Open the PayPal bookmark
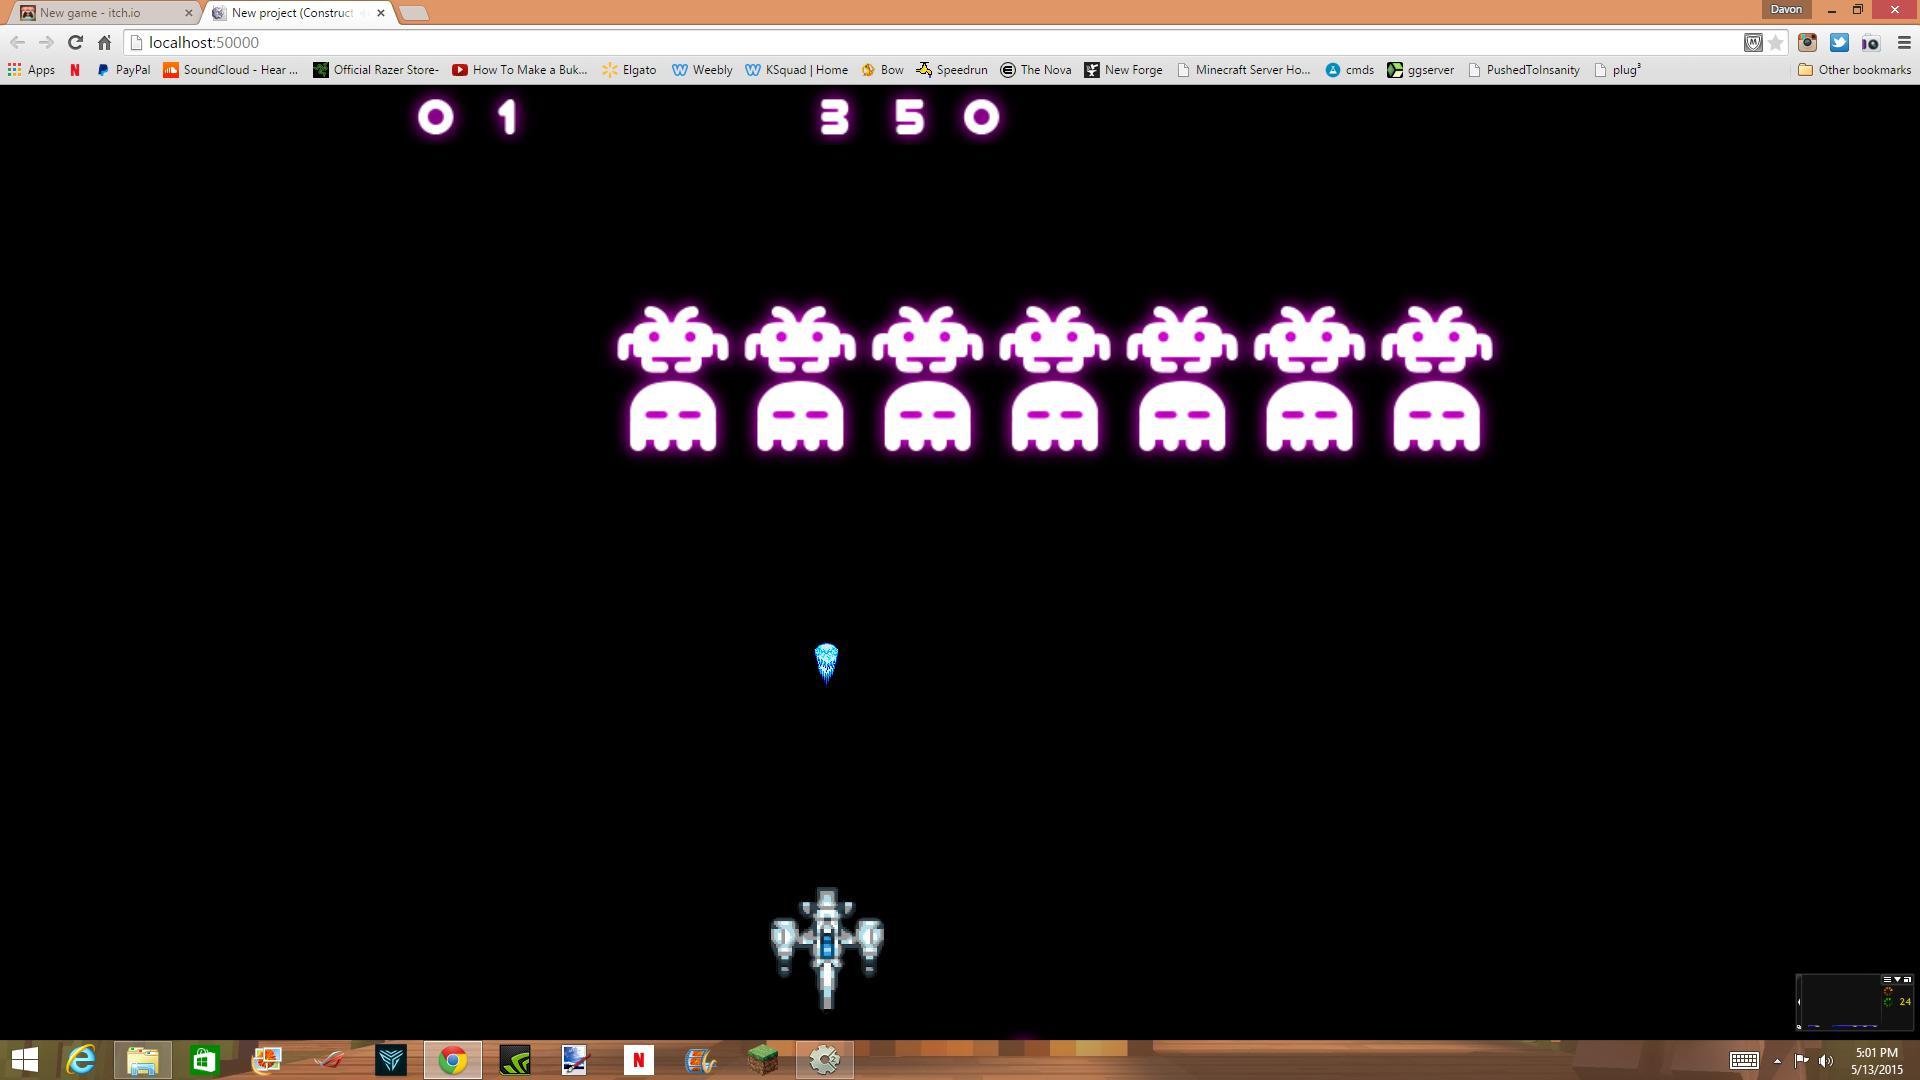1920x1080 pixels. click(x=123, y=70)
